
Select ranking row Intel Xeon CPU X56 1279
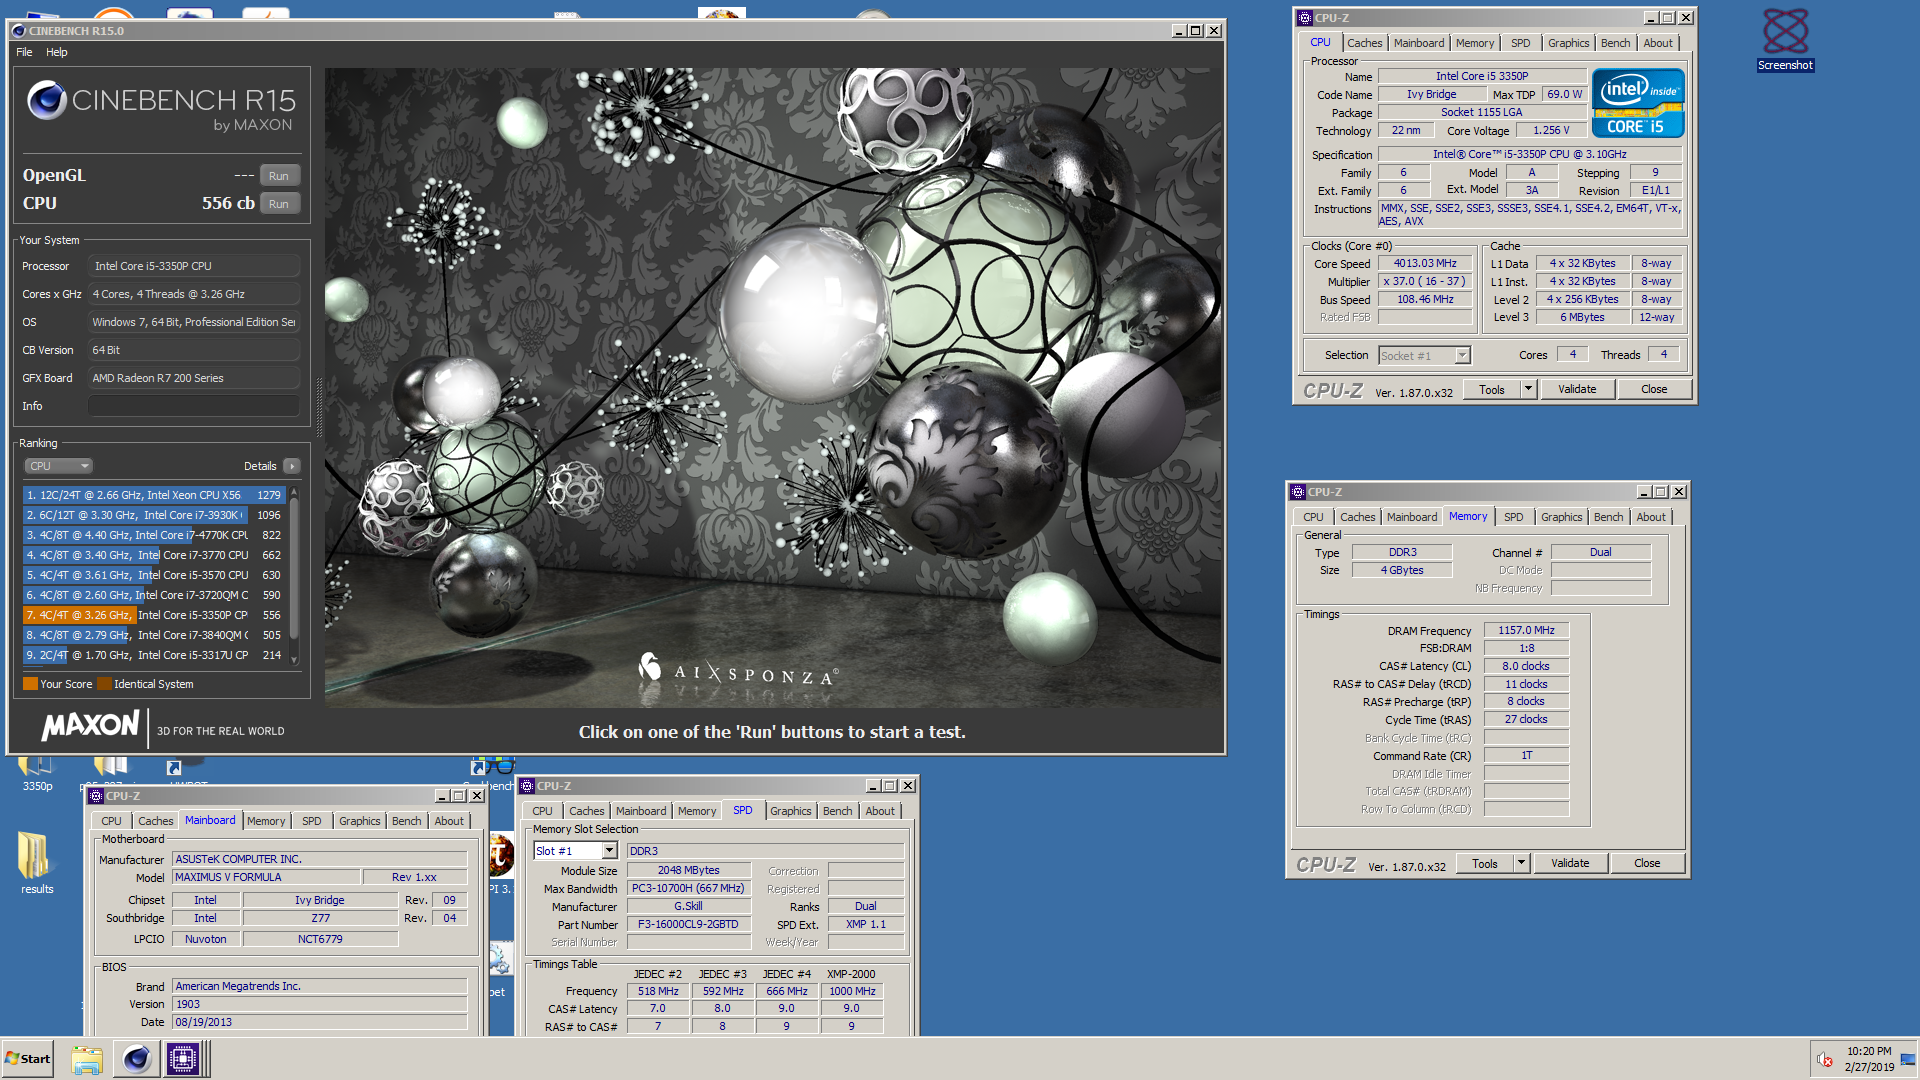[154, 495]
